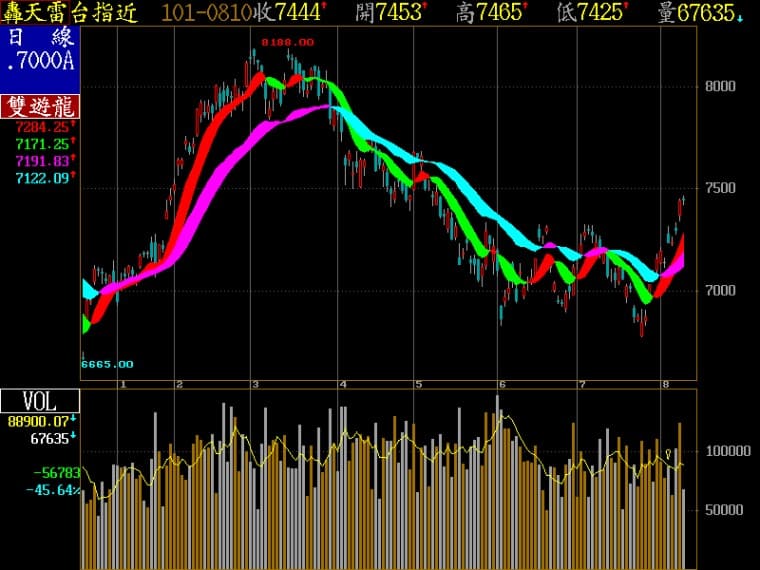
Task: Click the 雙遊龍 indicator label
Action: click(39, 108)
